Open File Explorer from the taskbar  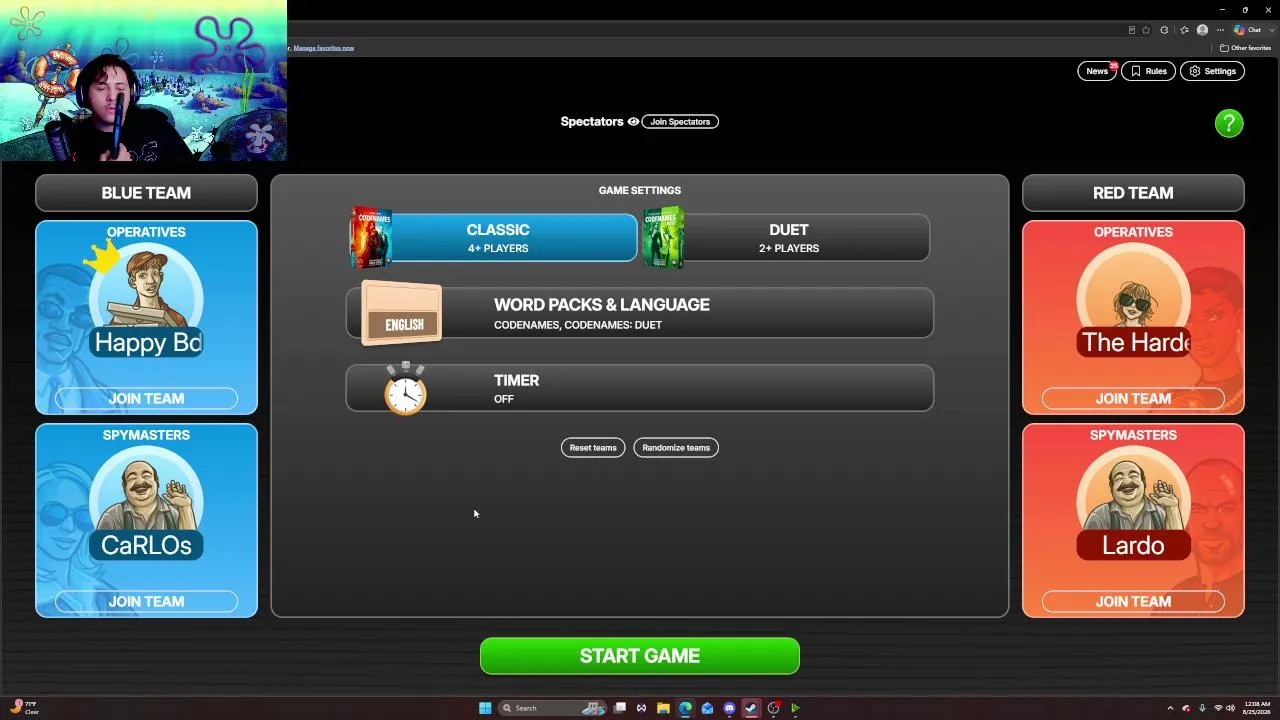pyautogui.click(x=663, y=708)
